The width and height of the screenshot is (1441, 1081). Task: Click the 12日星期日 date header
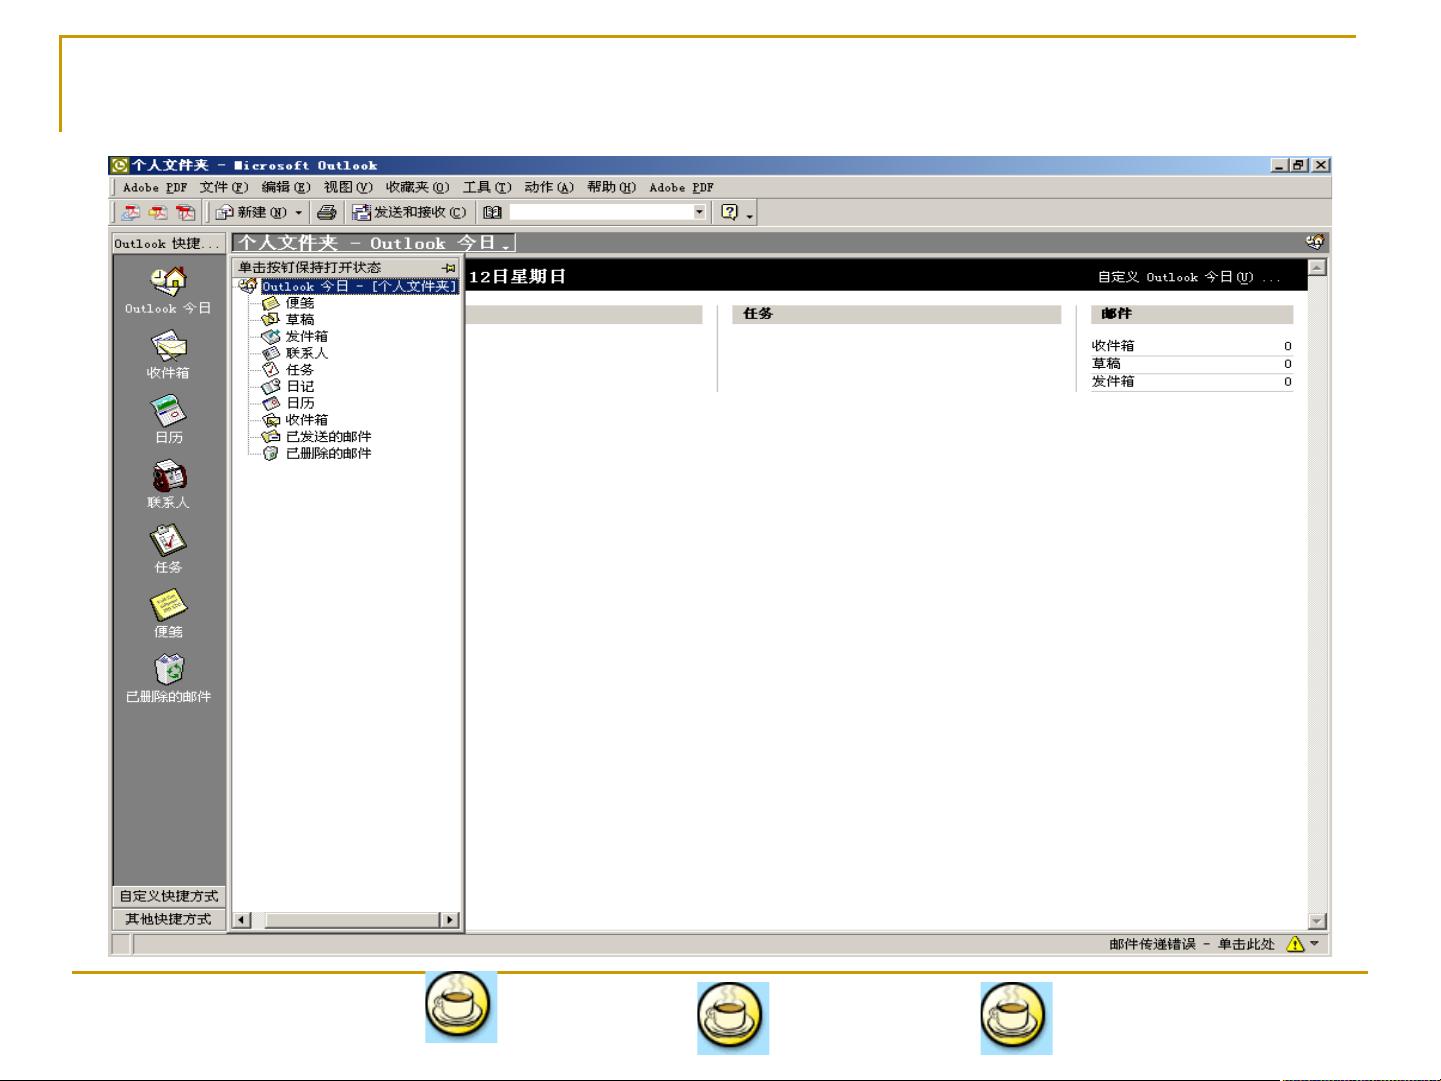517,277
